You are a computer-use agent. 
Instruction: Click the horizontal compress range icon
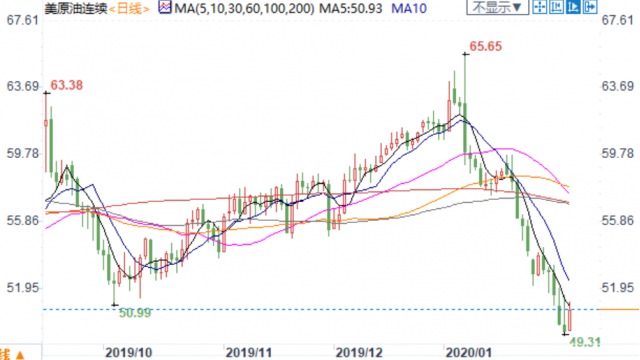pyautogui.click(x=556, y=7)
